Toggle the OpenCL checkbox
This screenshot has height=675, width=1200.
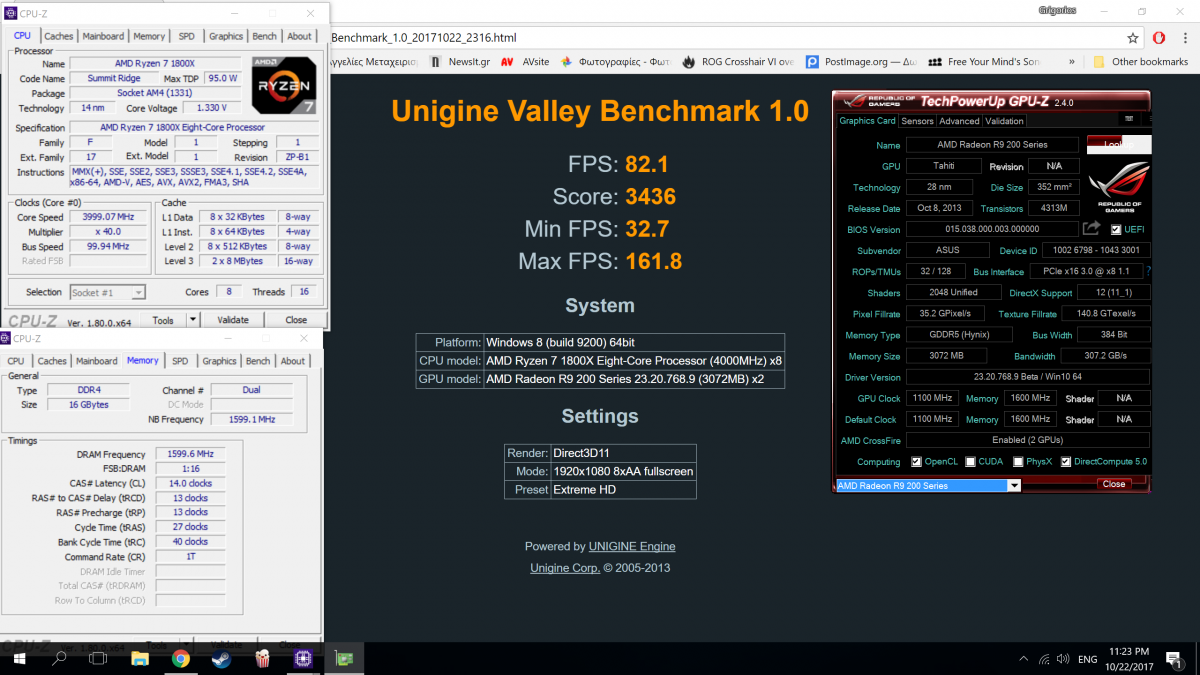coord(917,462)
